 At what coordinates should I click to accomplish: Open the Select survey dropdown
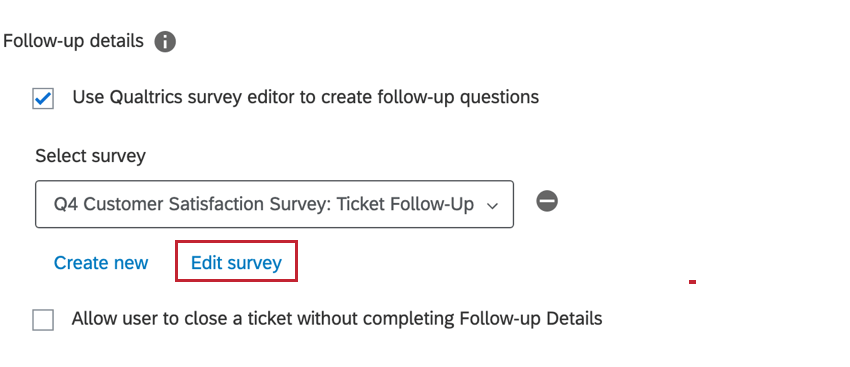point(274,204)
